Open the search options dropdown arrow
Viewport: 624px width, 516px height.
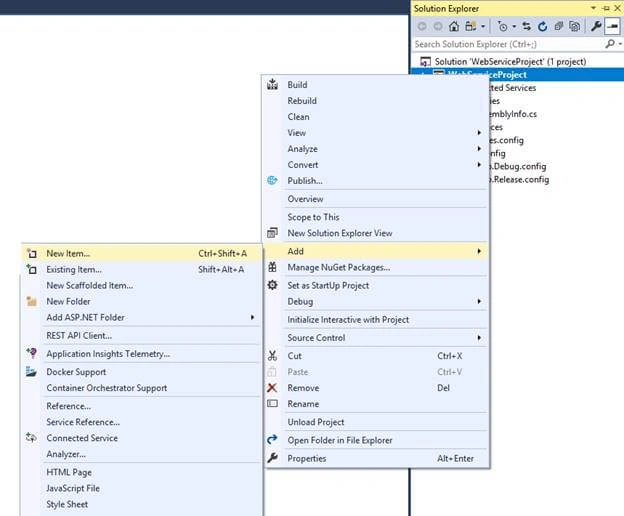point(620,44)
